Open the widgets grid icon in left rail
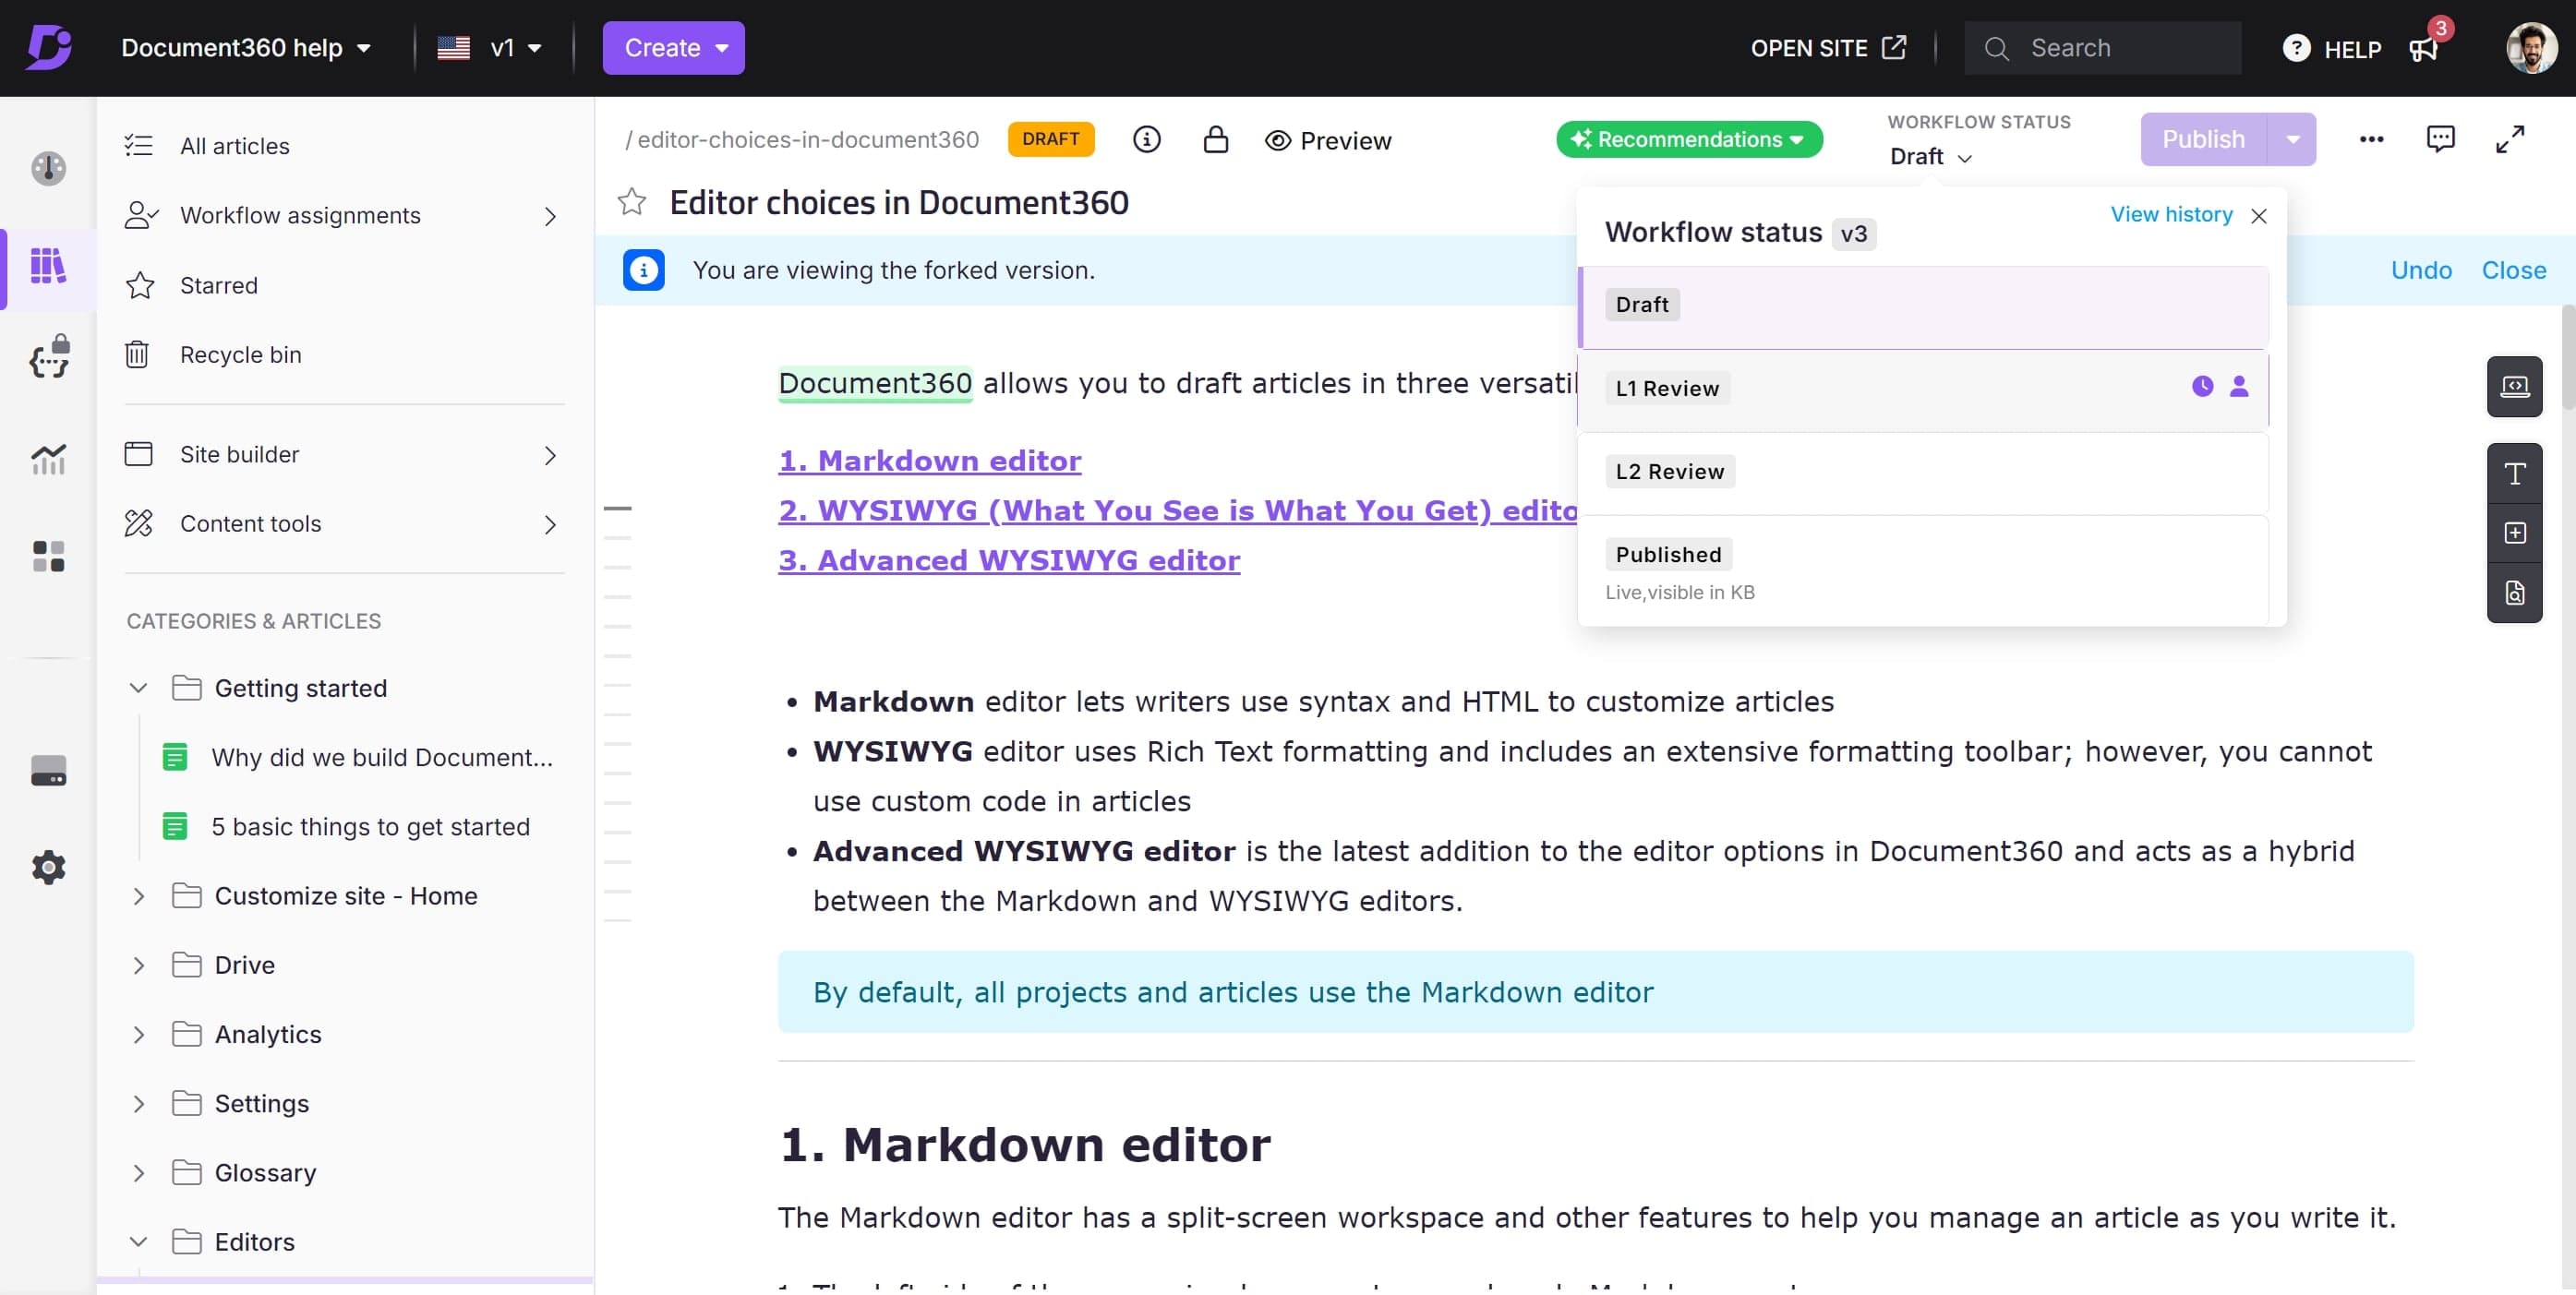 tap(49, 556)
